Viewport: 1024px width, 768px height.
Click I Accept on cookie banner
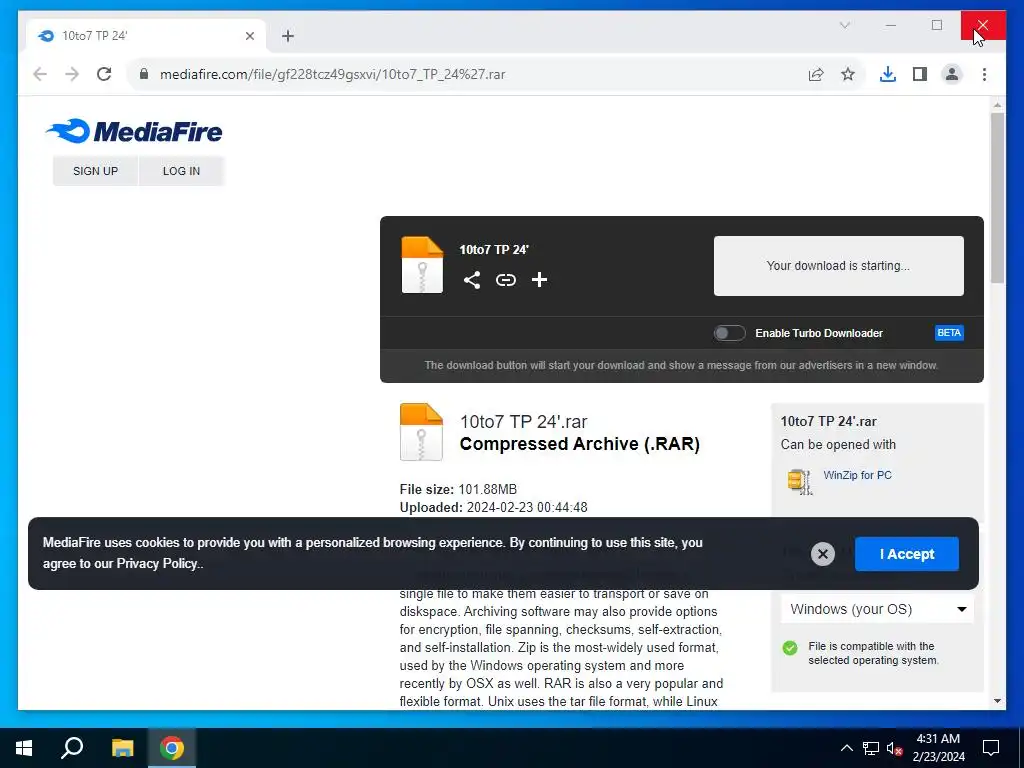906,554
